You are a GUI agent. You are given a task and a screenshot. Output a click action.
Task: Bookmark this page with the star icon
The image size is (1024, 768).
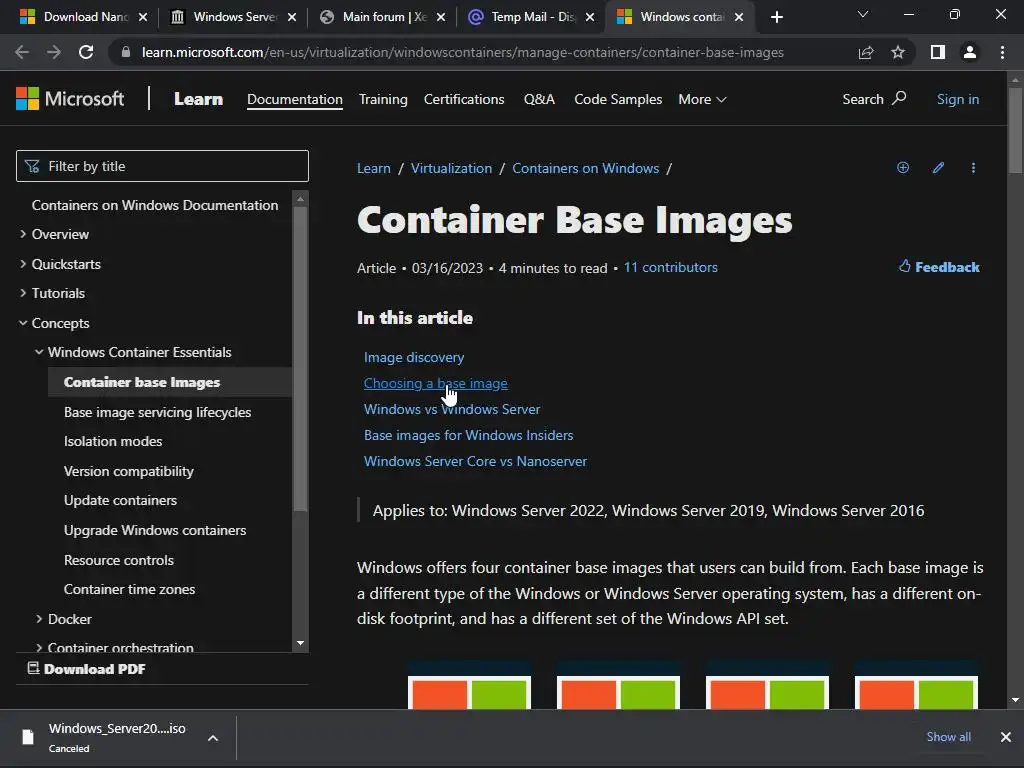click(x=898, y=52)
